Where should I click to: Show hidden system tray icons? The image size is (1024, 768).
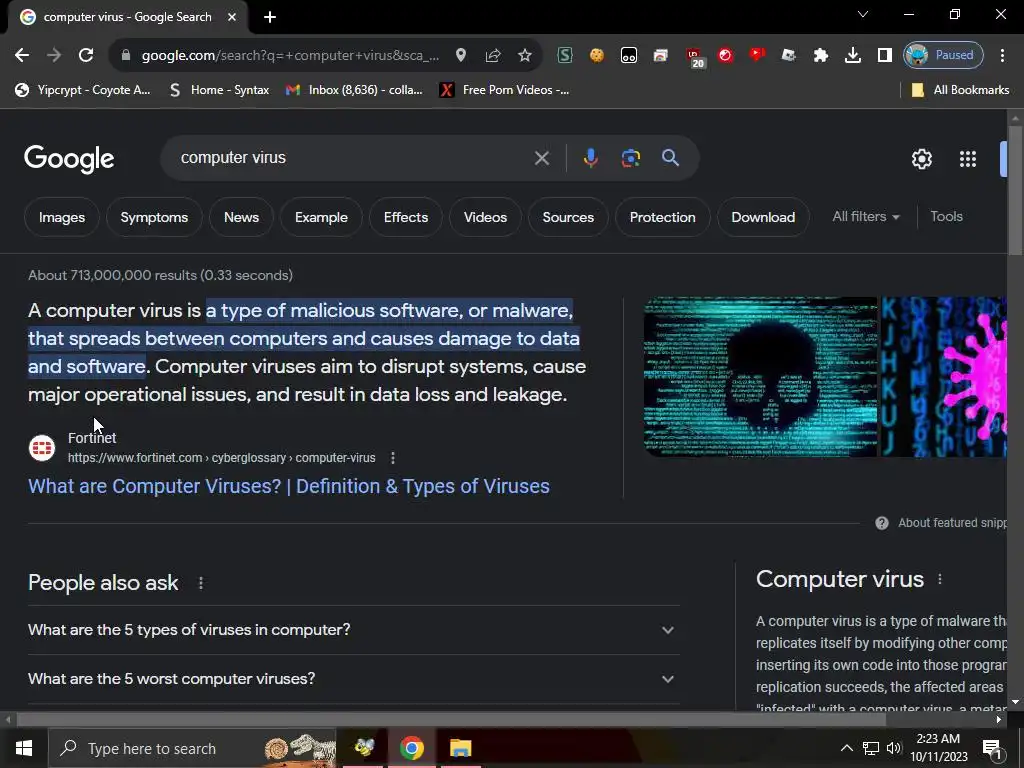[846, 748]
